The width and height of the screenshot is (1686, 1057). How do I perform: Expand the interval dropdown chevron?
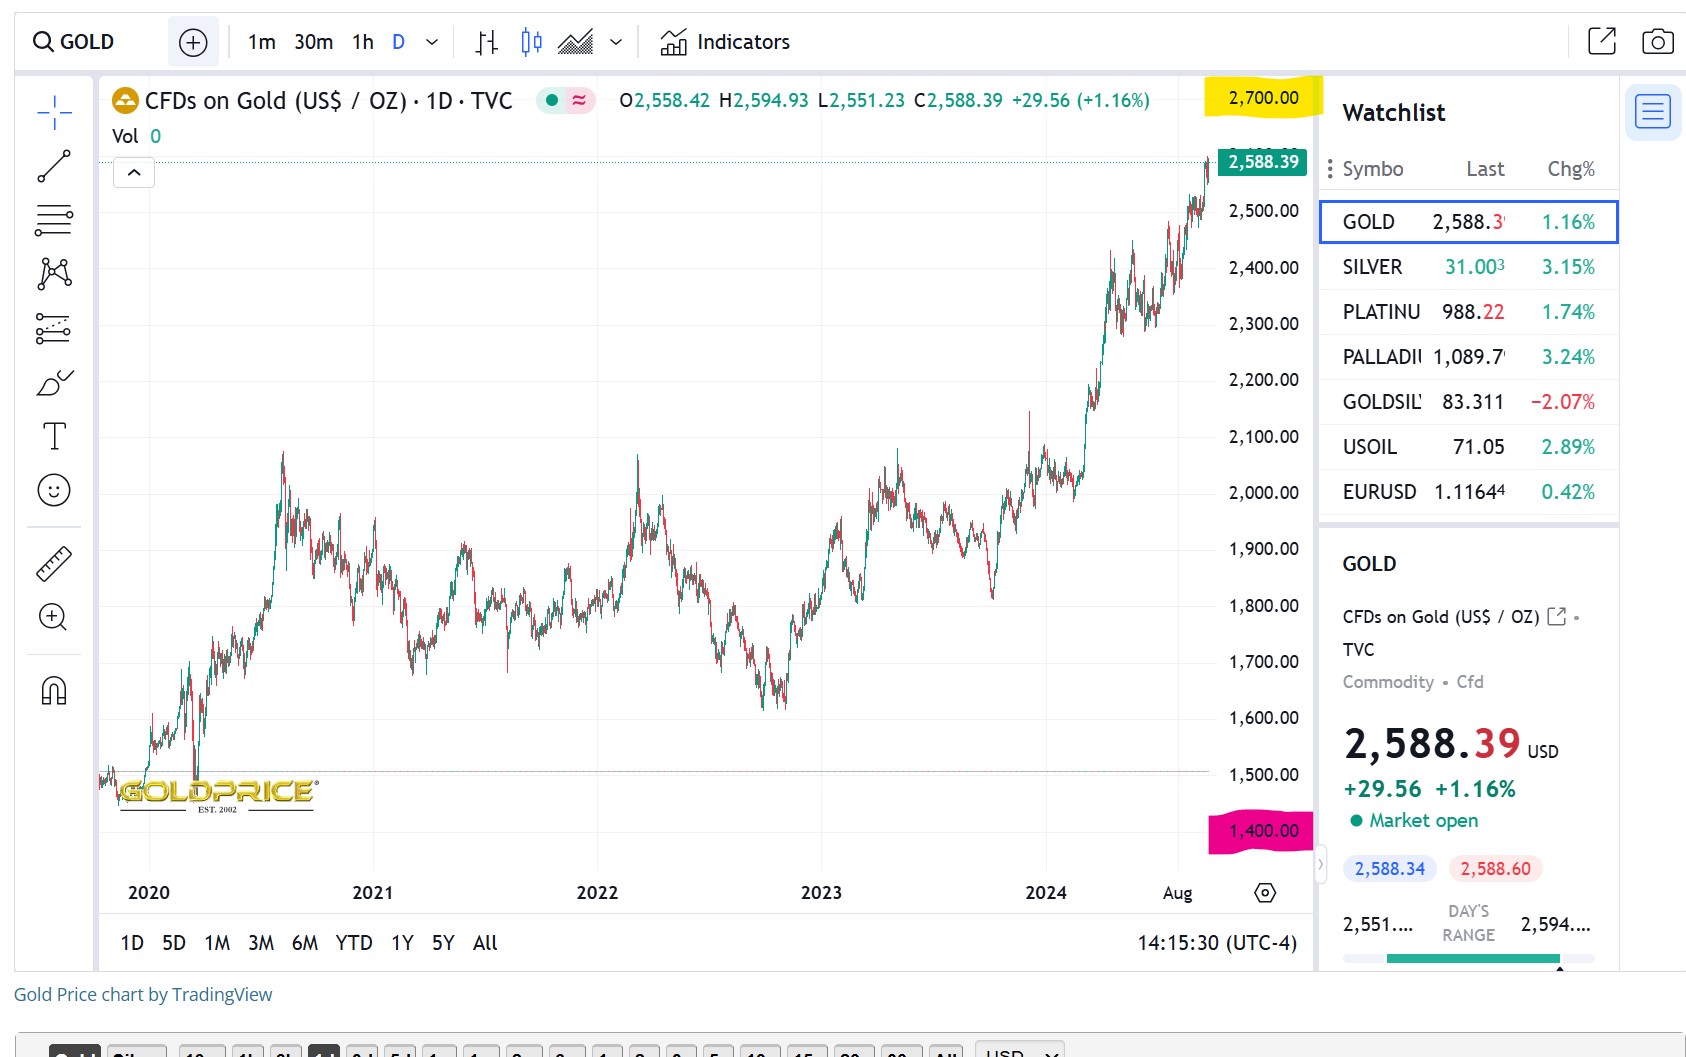click(x=432, y=42)
